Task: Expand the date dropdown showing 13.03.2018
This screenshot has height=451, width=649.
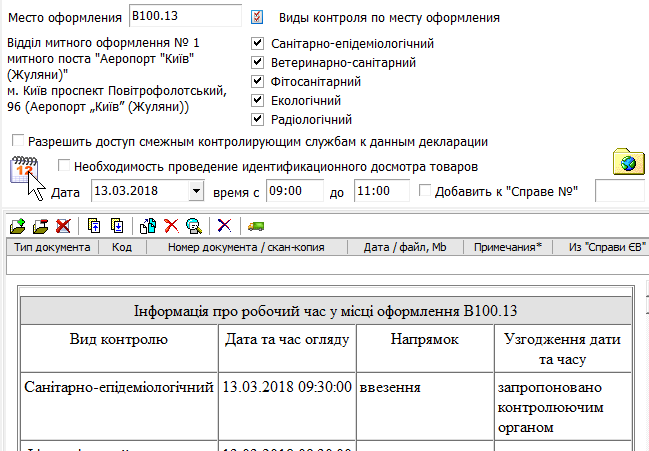Action: [194, 191]
